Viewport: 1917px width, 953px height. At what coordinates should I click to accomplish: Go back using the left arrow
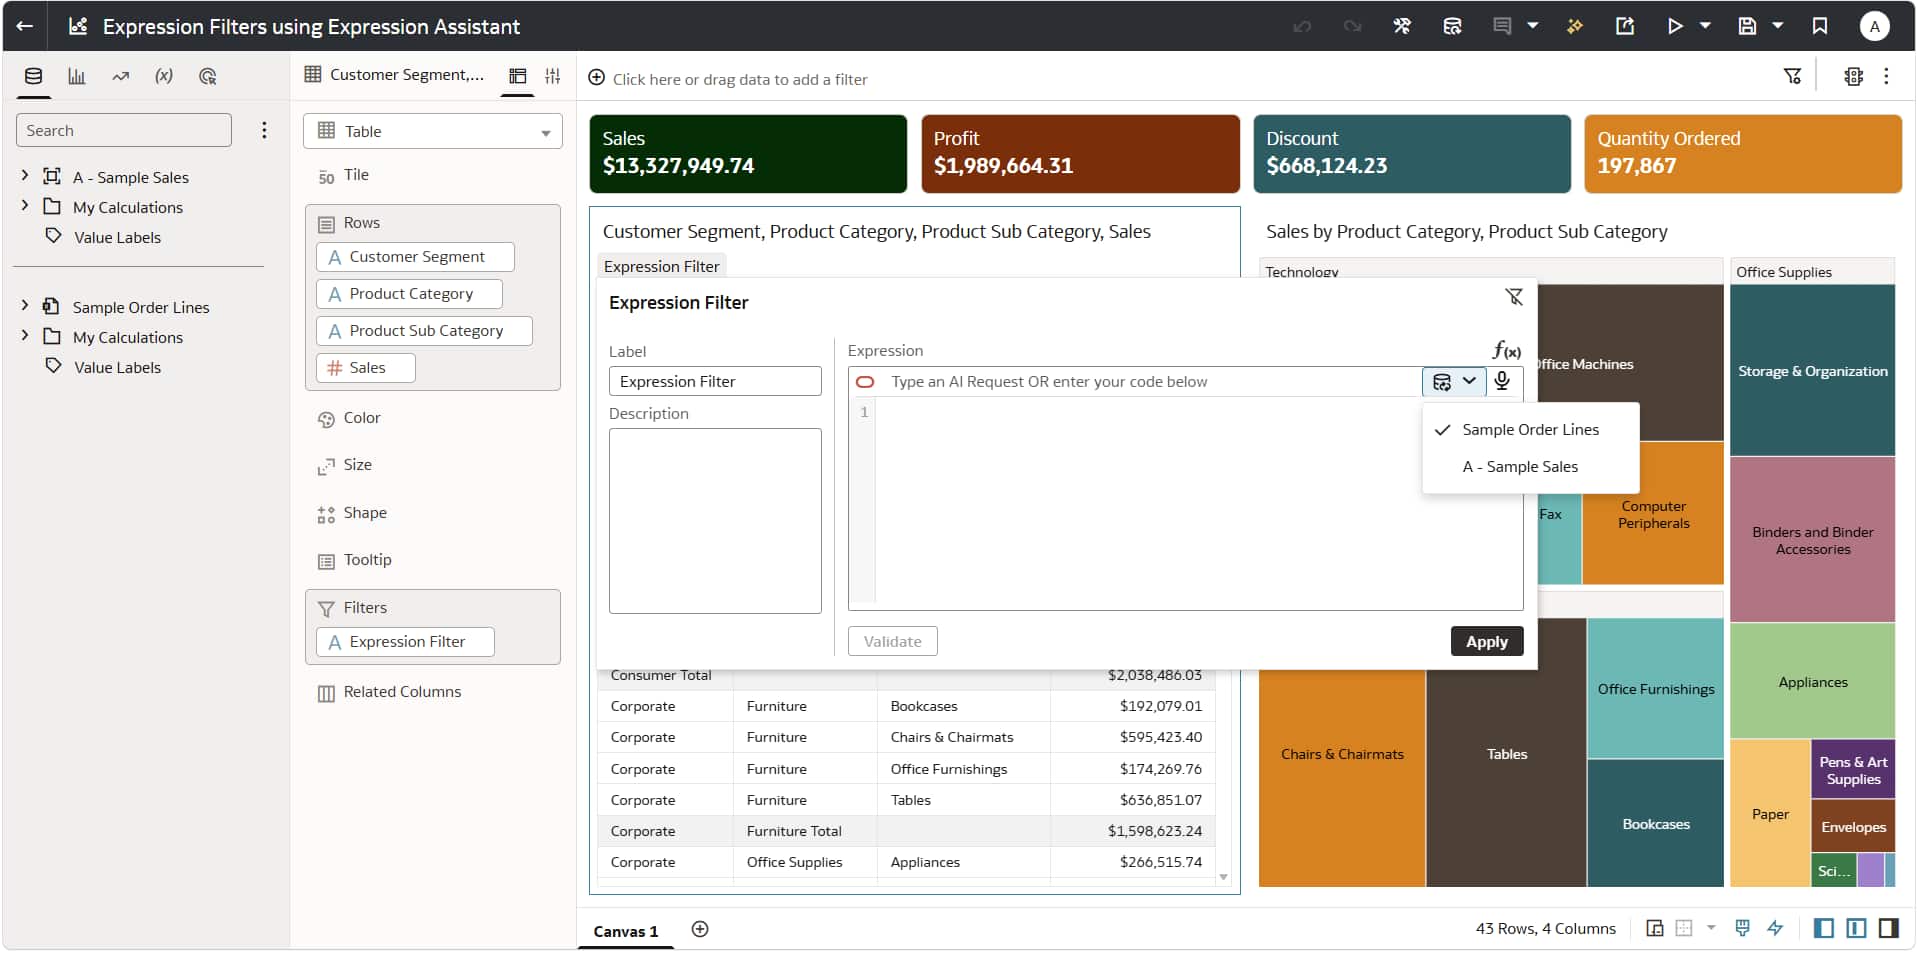point(25,26)
